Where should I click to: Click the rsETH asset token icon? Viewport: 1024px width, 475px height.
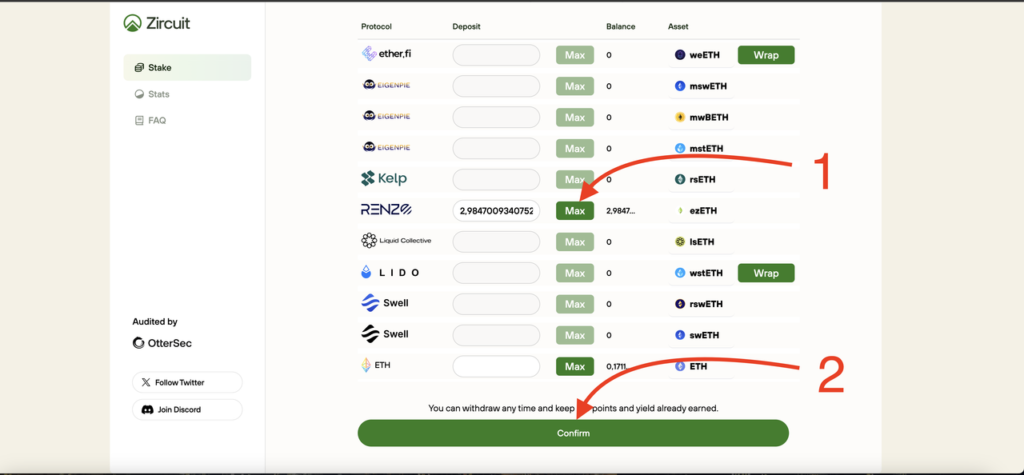680,180
